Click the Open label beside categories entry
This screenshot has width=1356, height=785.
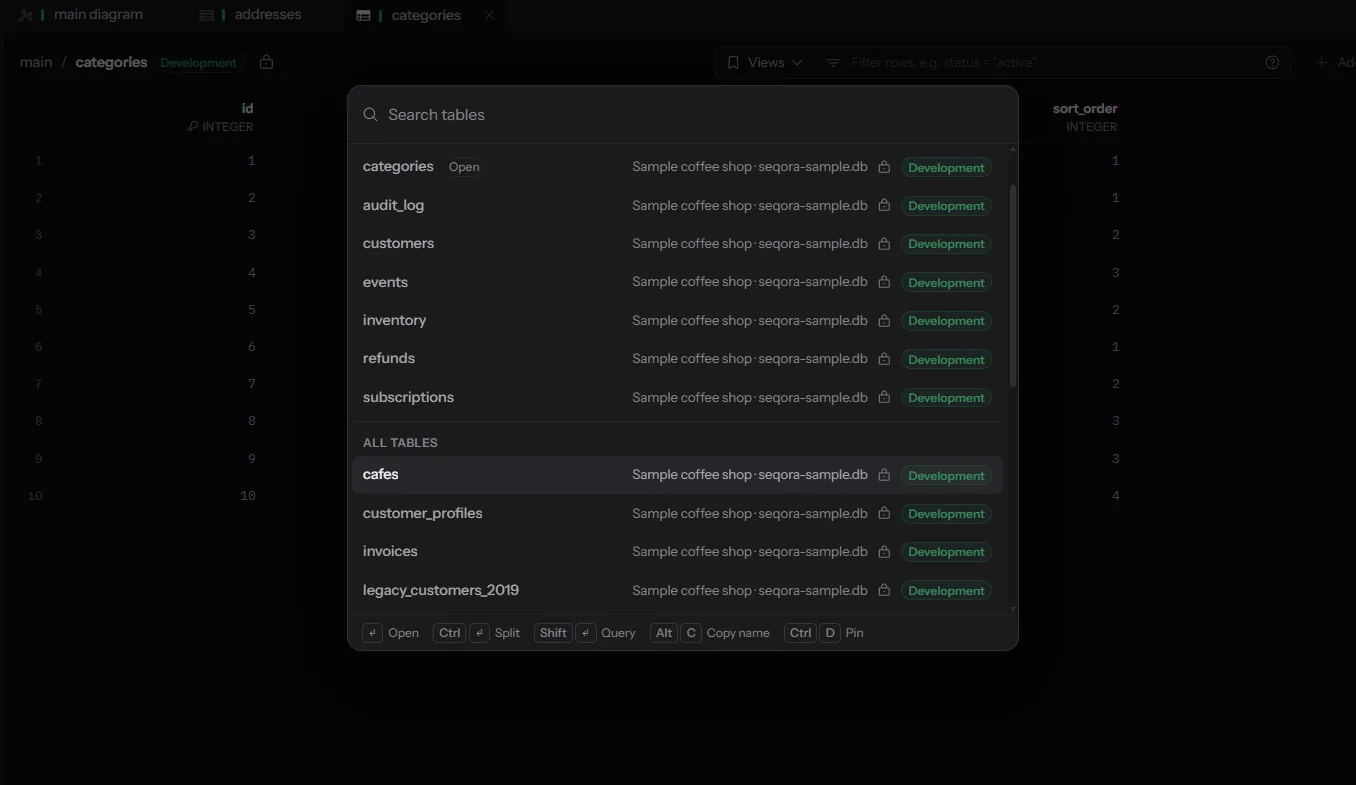click(464, 167)
